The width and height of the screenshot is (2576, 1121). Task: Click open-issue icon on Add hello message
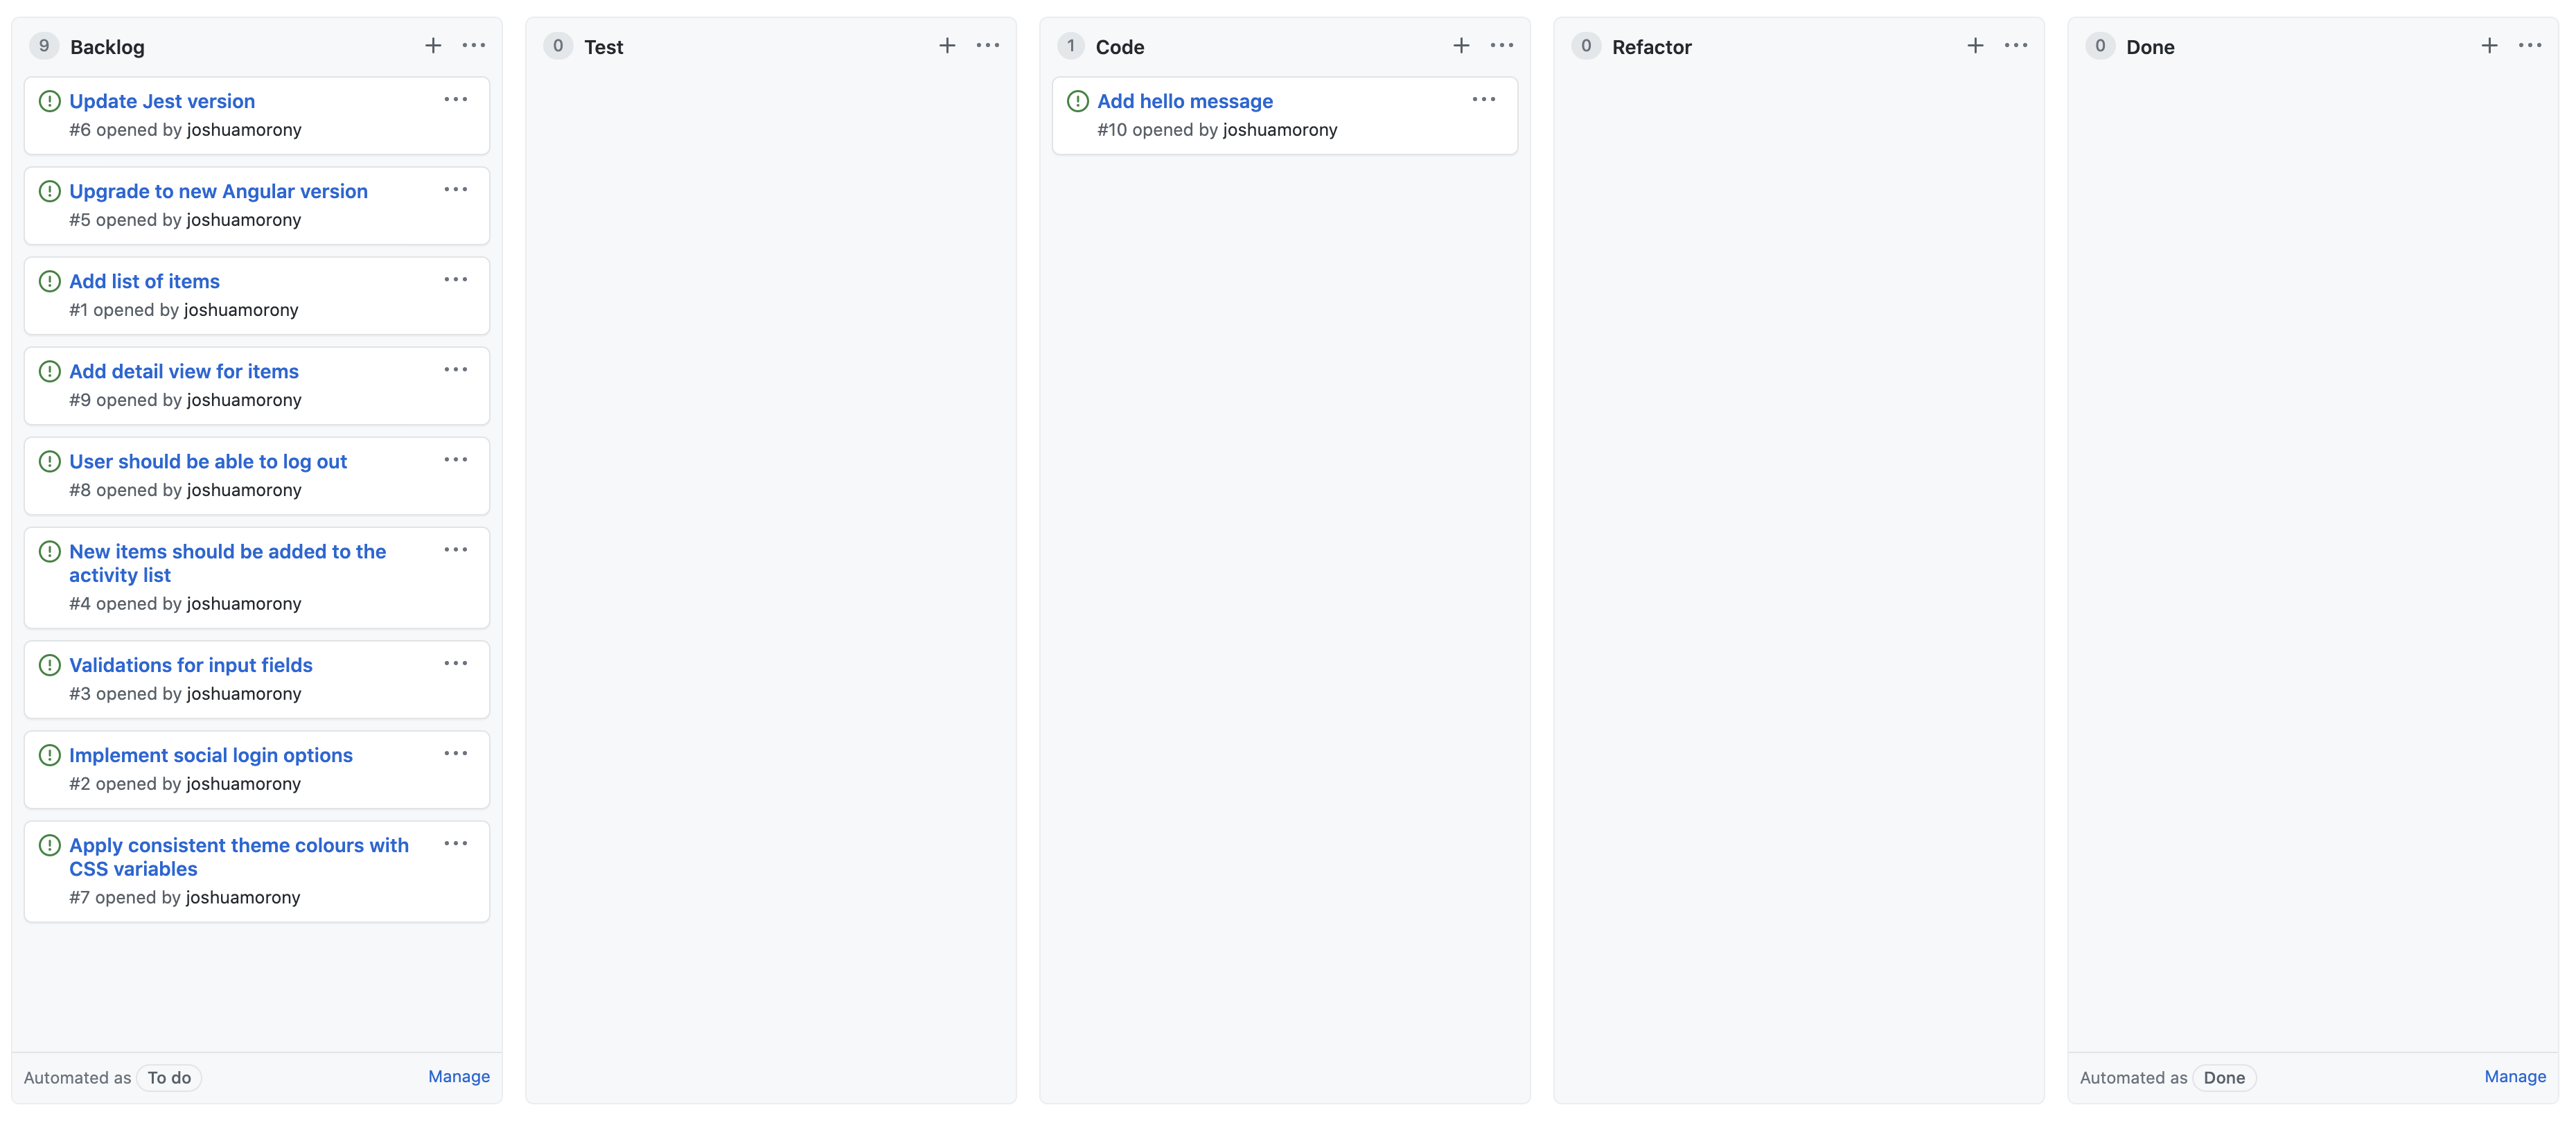pyautogui.click(x=1077, y=101)
